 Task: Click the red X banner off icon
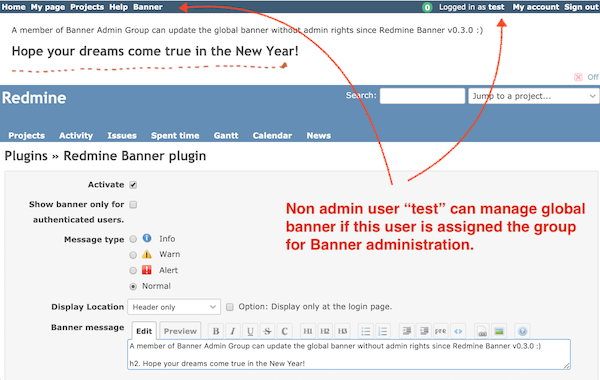point(578,77)
